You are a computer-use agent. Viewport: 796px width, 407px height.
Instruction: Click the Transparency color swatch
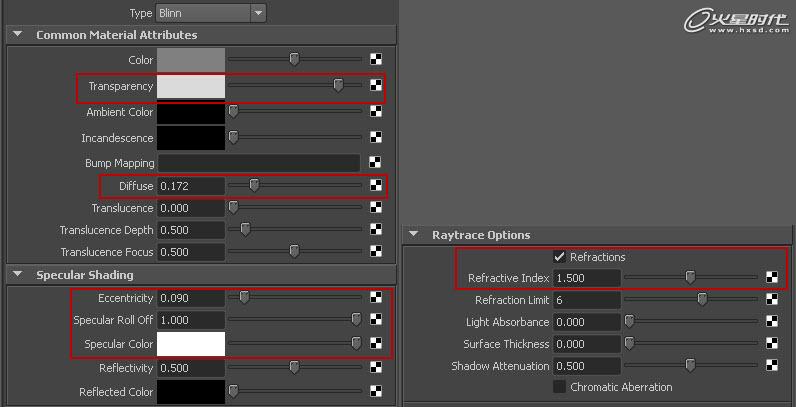[x=191, y=86]
